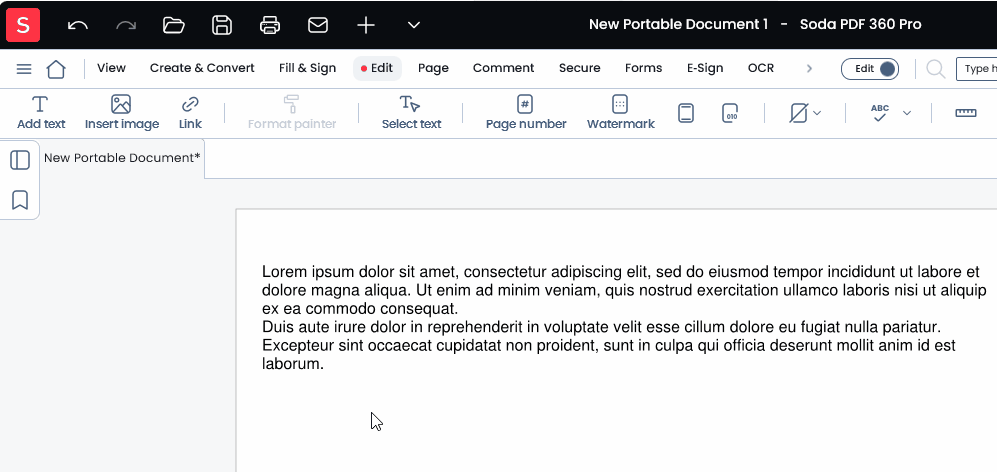
Task: Send document by email envelope icon
Action: tap(318, 25)
